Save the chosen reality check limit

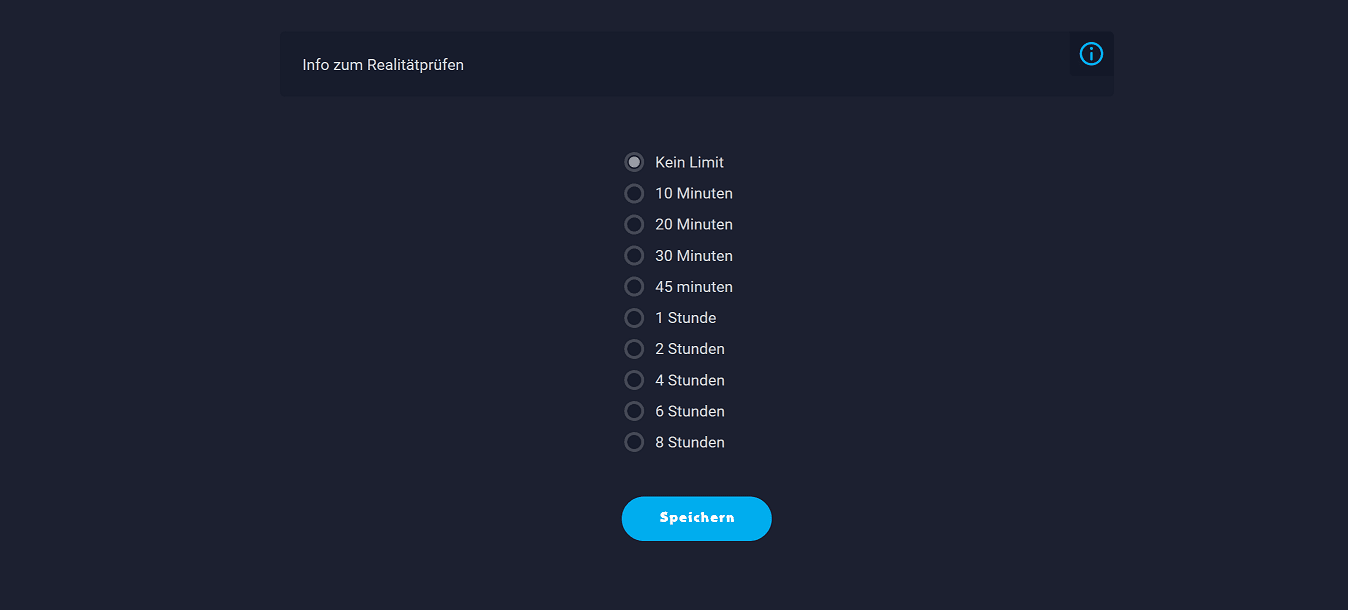[696, 518]
